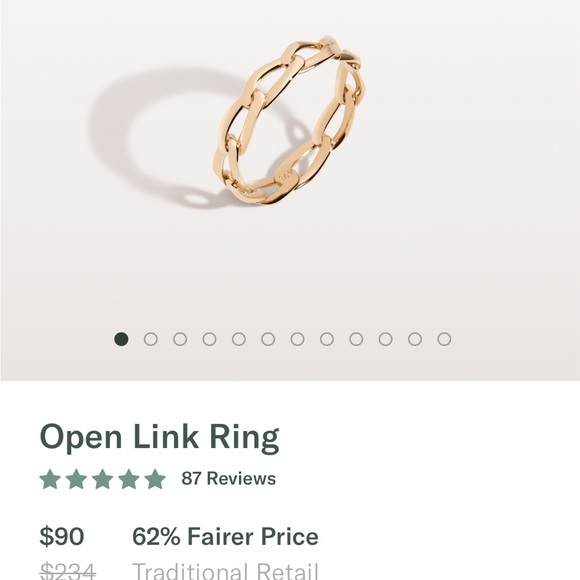Click the $90 price text

coord(62,536)
